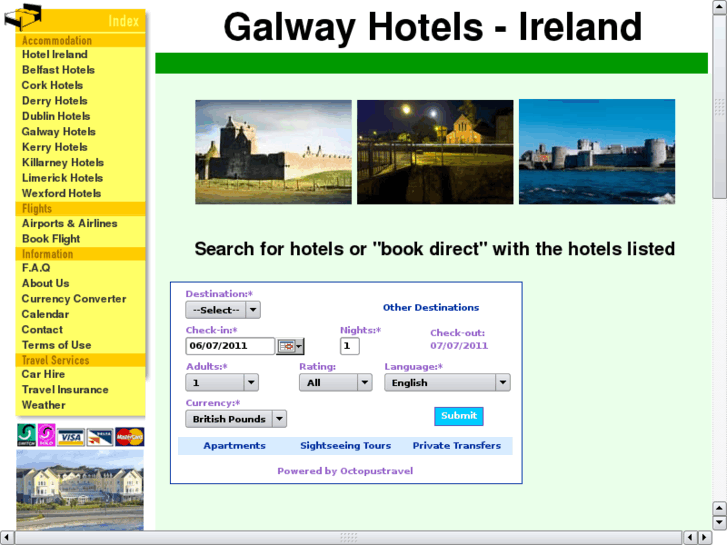Click the dark castle photo thumbnail
The image size is (727, 545).
(273, 152)
